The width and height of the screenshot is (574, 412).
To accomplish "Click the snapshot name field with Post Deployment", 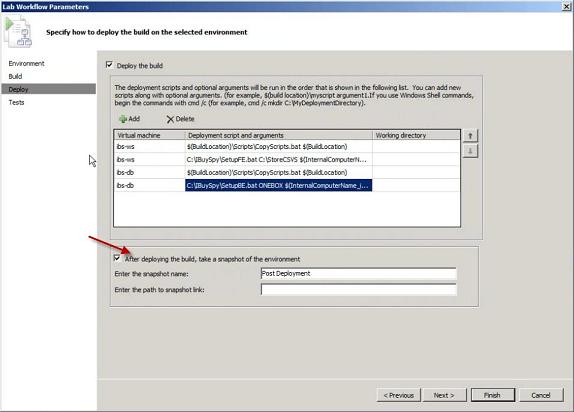I will point(359,274).
